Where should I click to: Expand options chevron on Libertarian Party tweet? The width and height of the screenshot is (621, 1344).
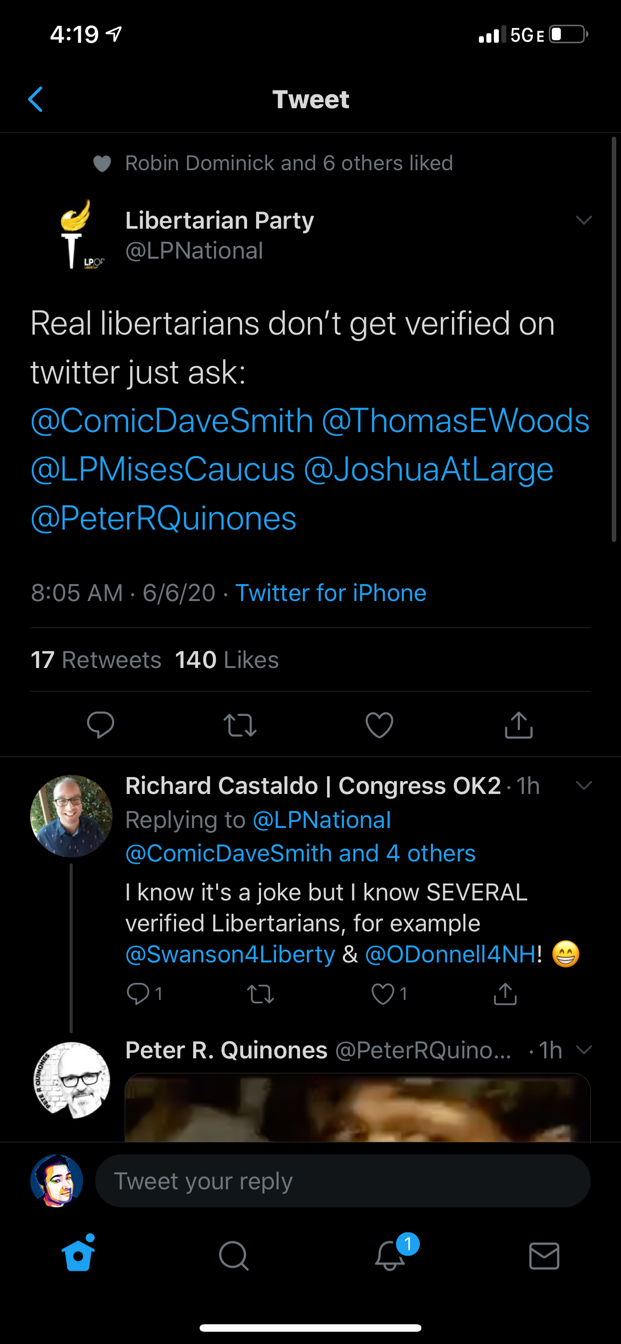(584, 220)
